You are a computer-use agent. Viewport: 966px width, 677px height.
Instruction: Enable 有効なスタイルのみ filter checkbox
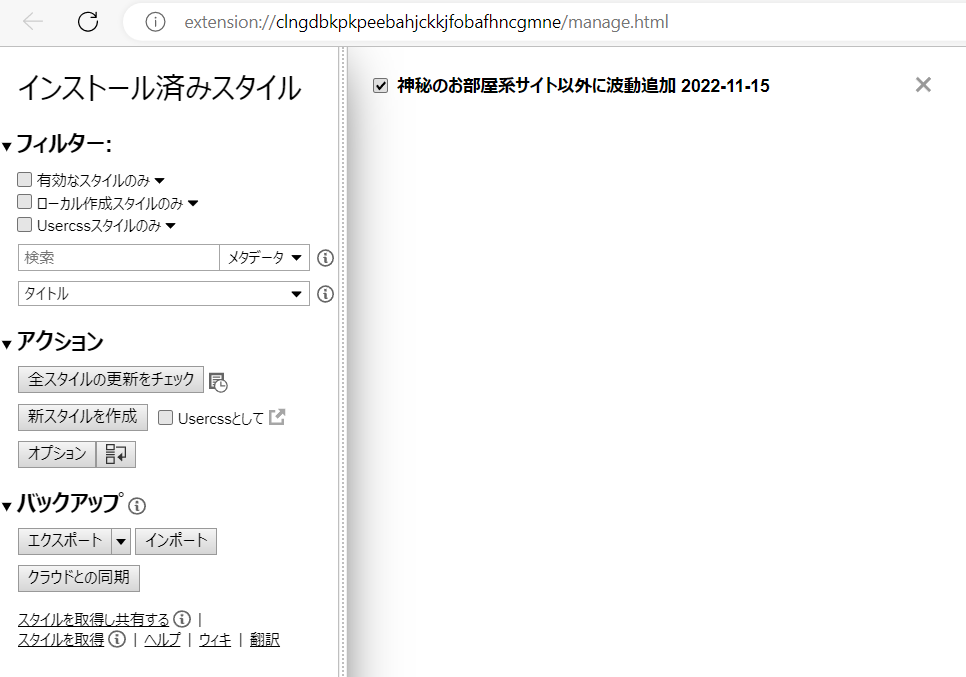coord(25,180)
